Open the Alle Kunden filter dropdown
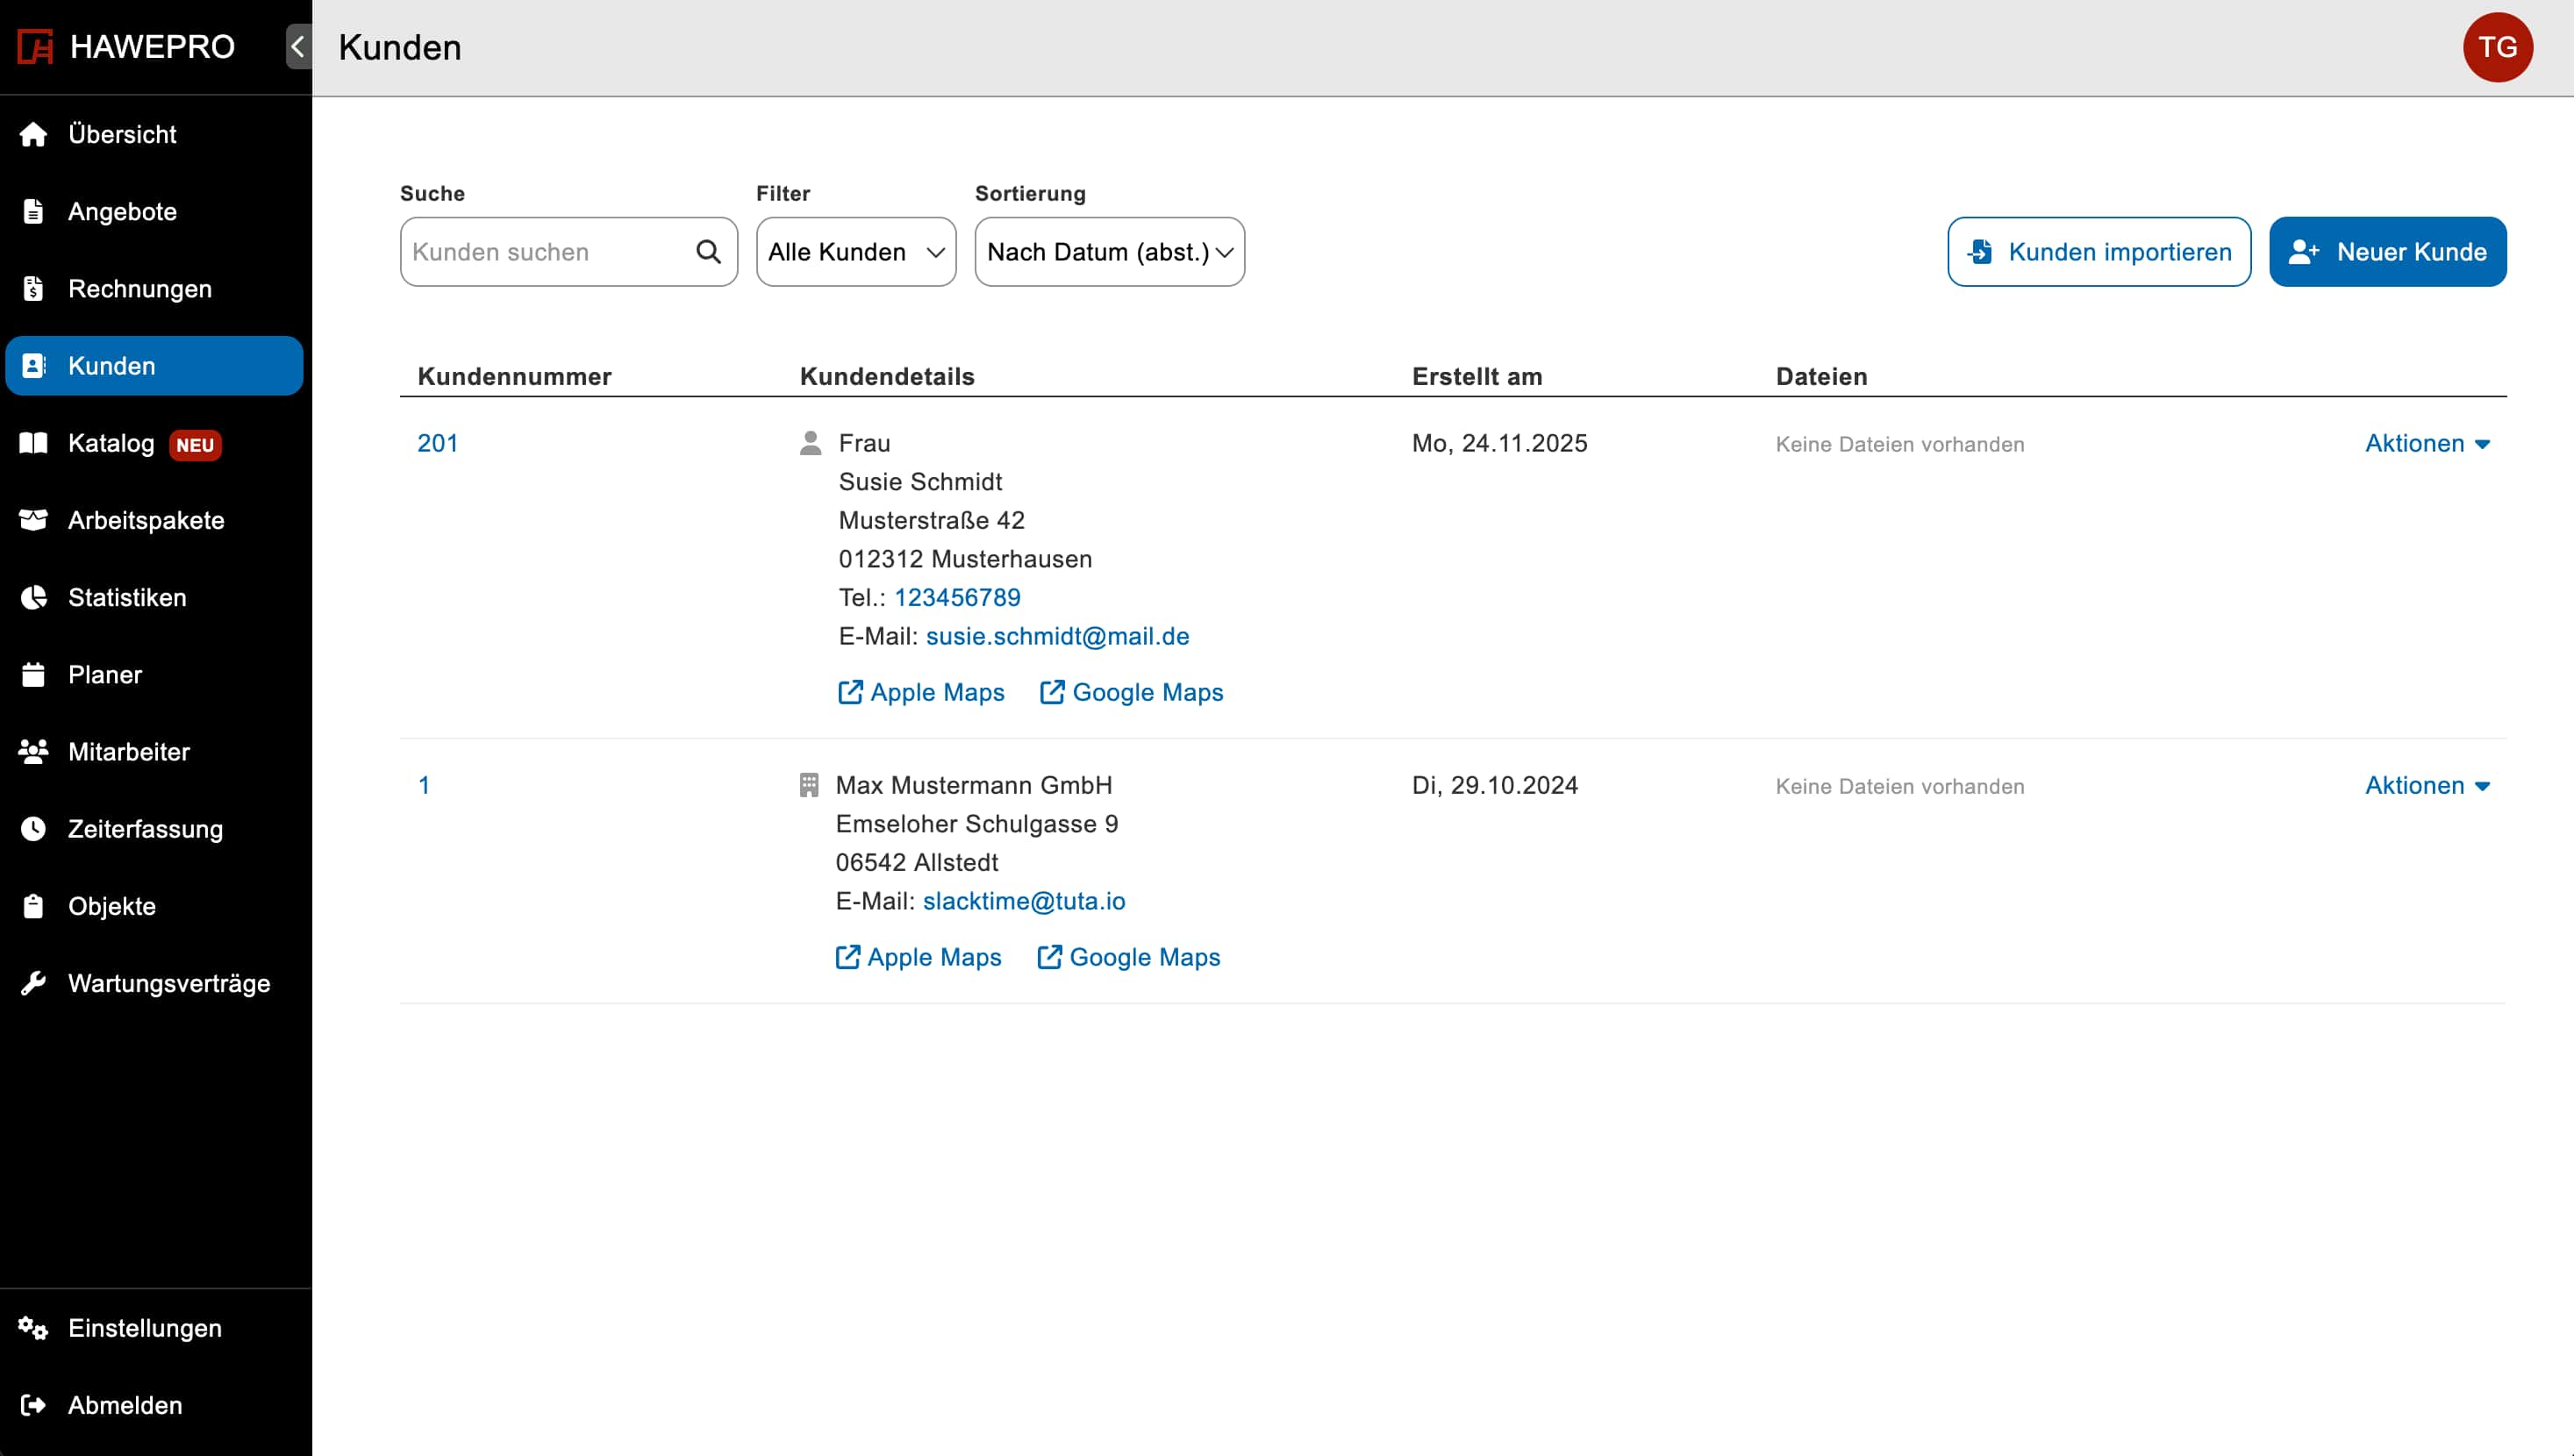Image resolution: width=2574 pixels, height=1456 pixels. 855,252
